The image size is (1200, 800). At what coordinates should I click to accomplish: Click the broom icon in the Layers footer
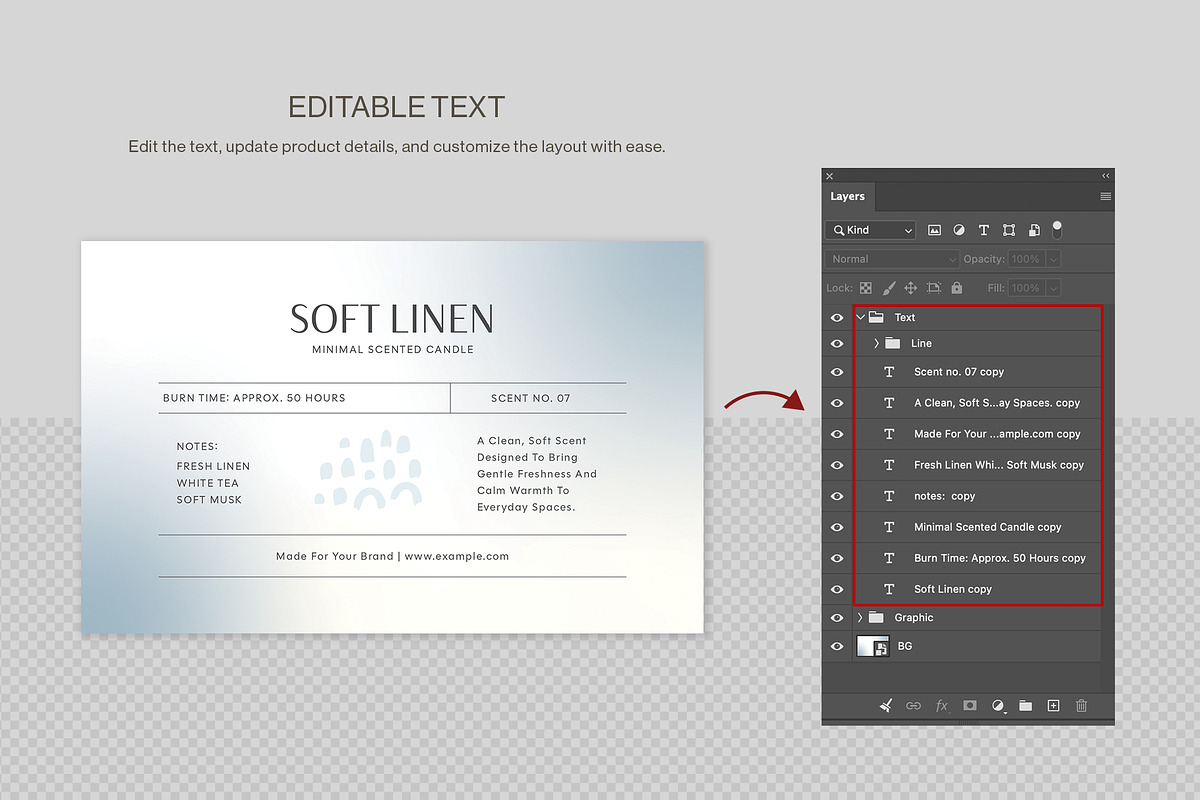886,705
